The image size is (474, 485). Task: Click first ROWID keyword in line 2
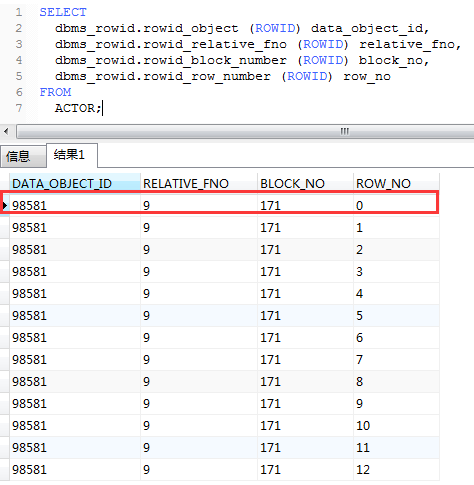pos(275,29)
